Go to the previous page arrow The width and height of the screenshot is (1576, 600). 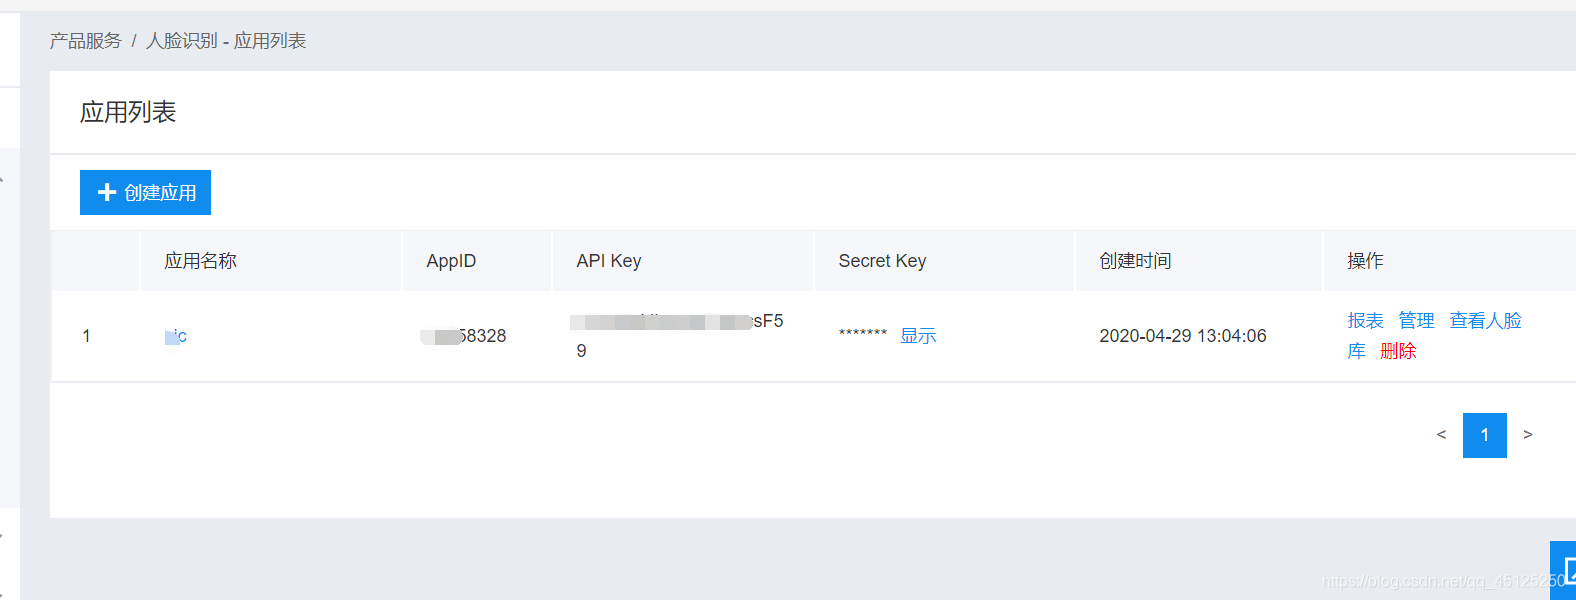pyautogui.click(x=1441, y=435)
